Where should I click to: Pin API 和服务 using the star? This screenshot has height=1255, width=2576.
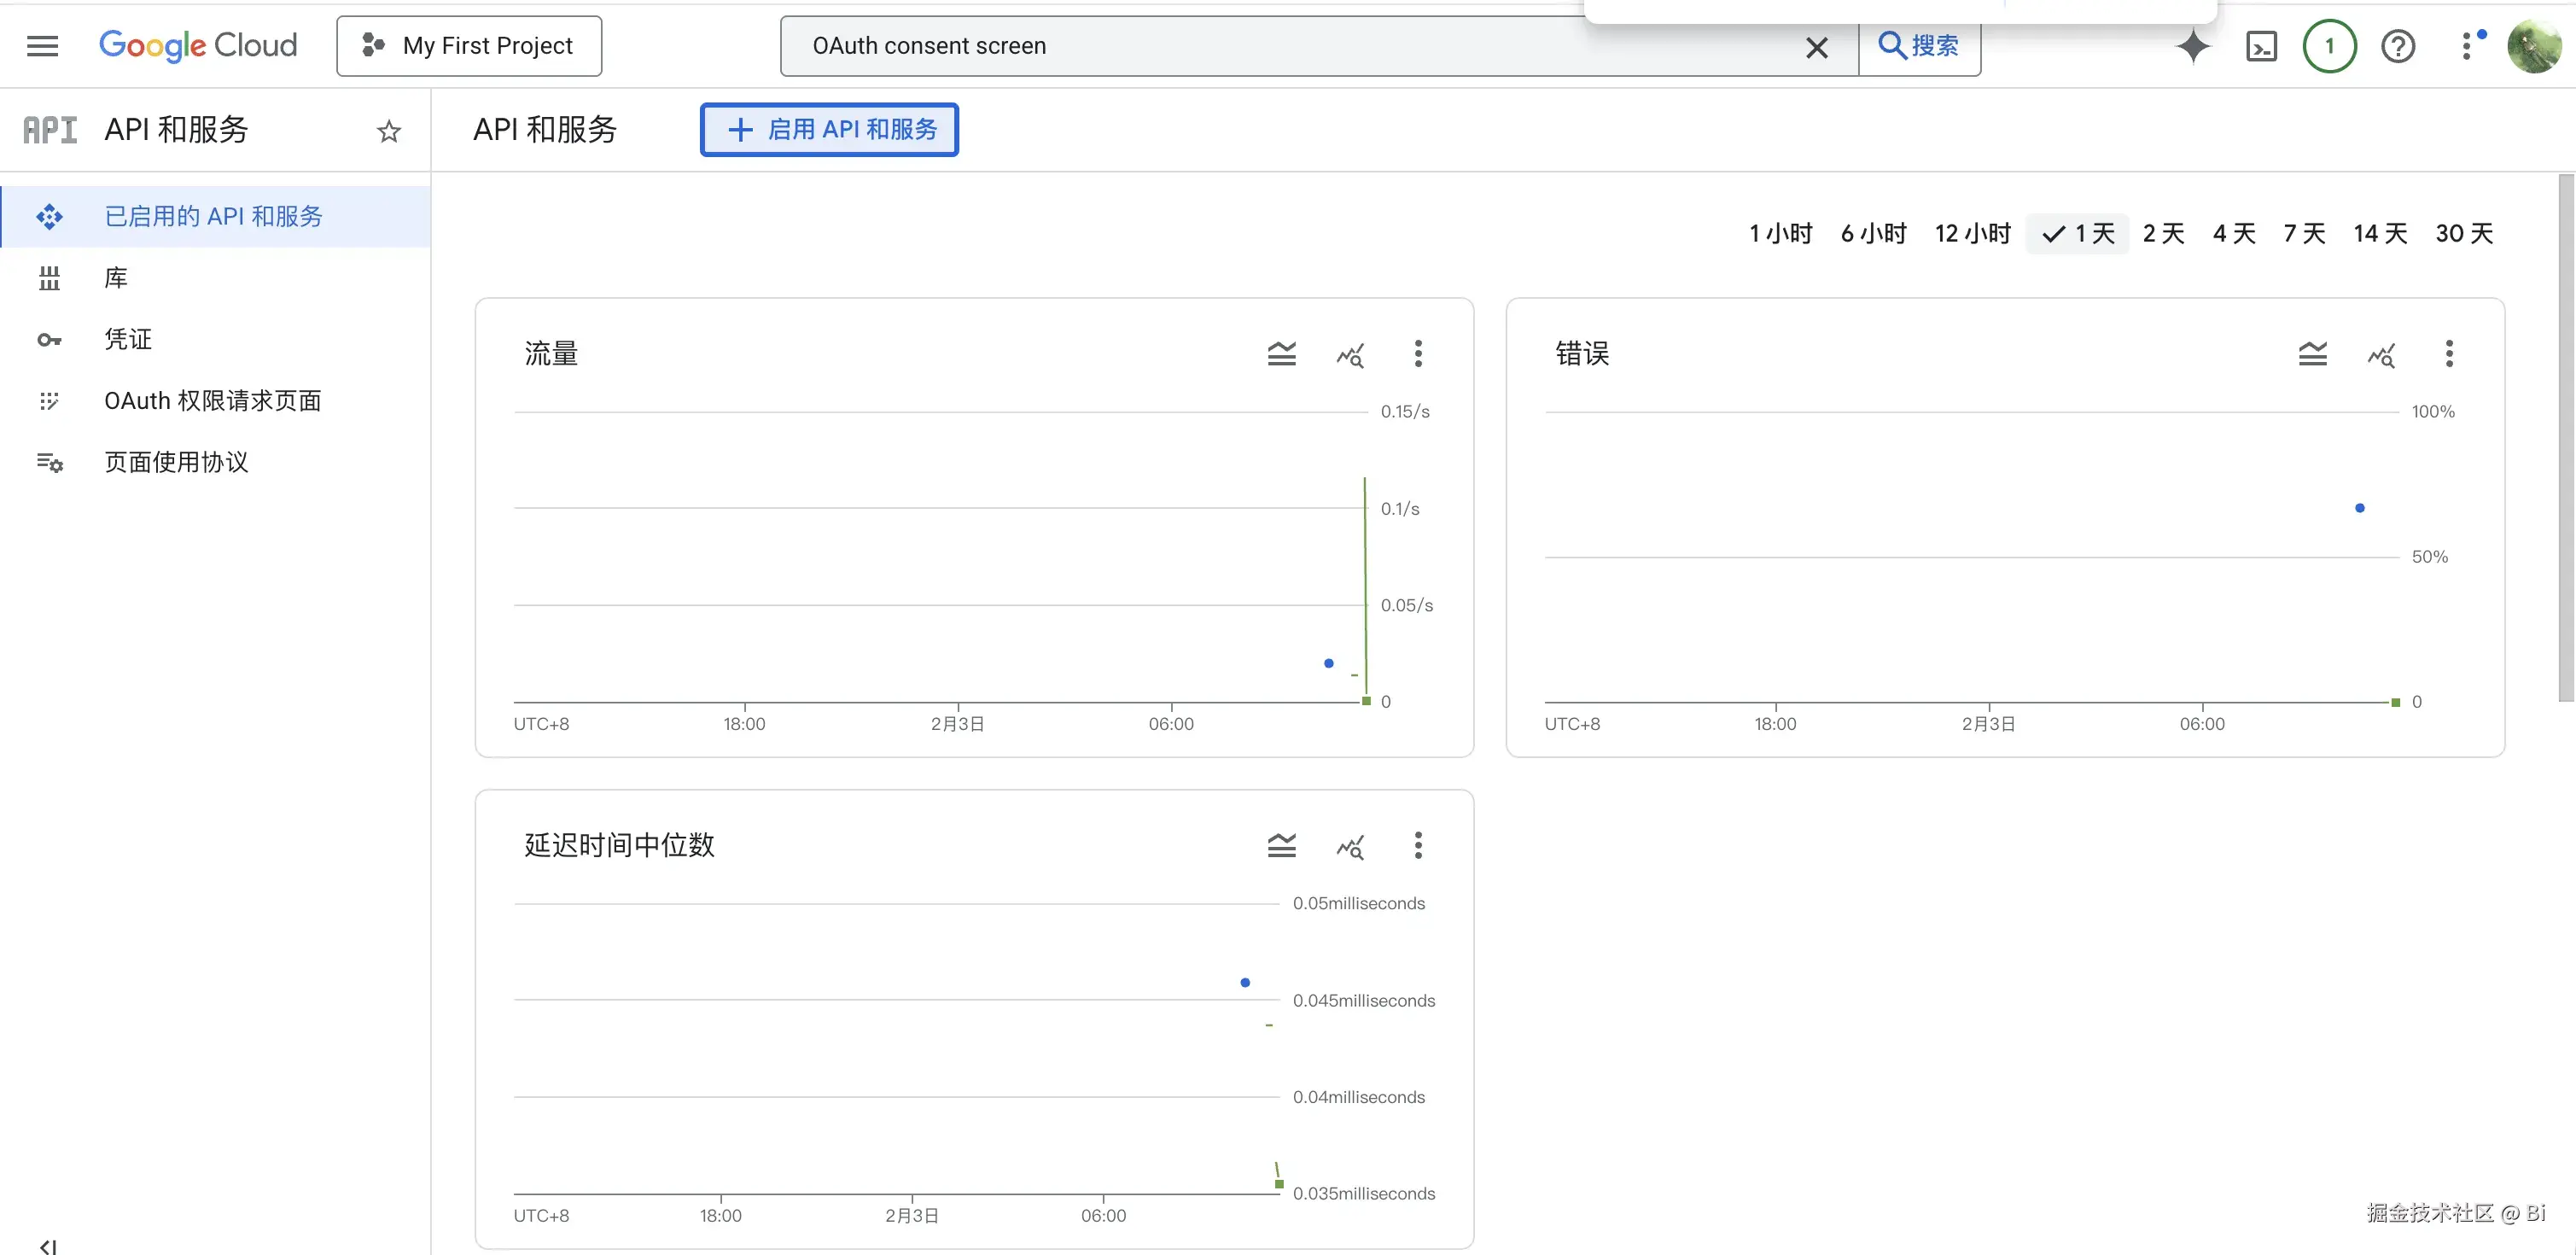(388, 130)
